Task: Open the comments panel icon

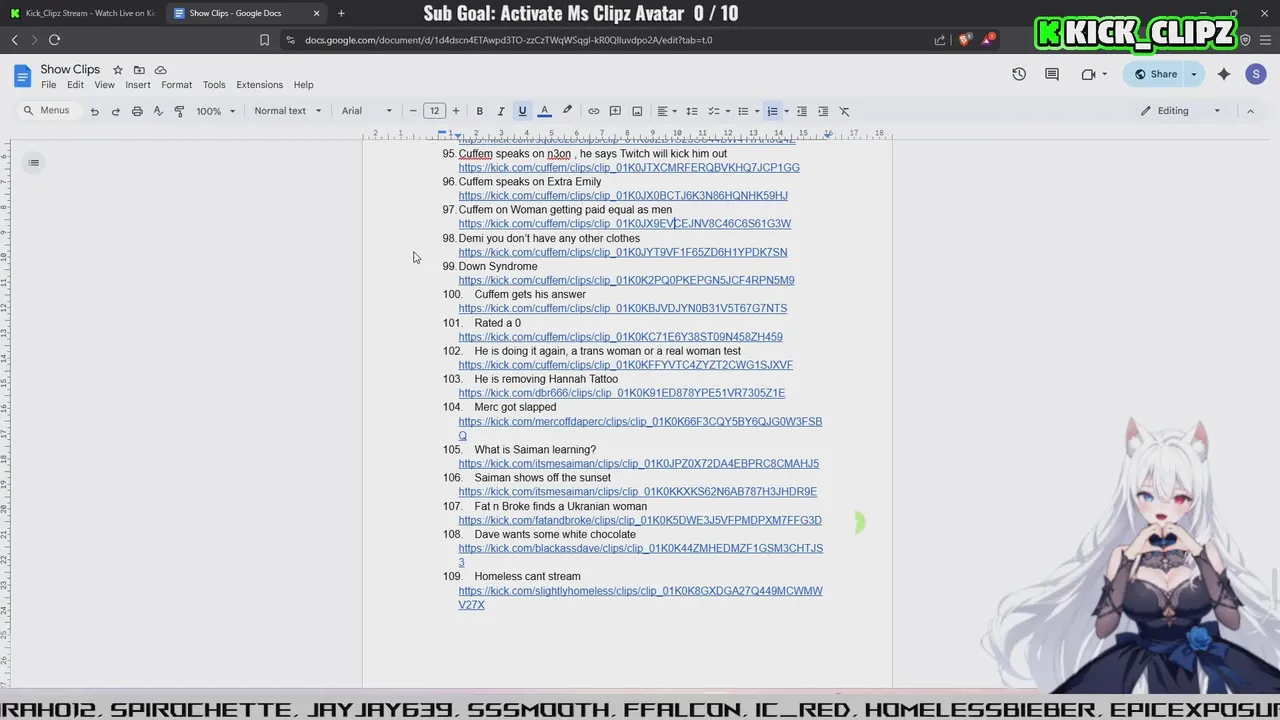Action: point(1052,74)
